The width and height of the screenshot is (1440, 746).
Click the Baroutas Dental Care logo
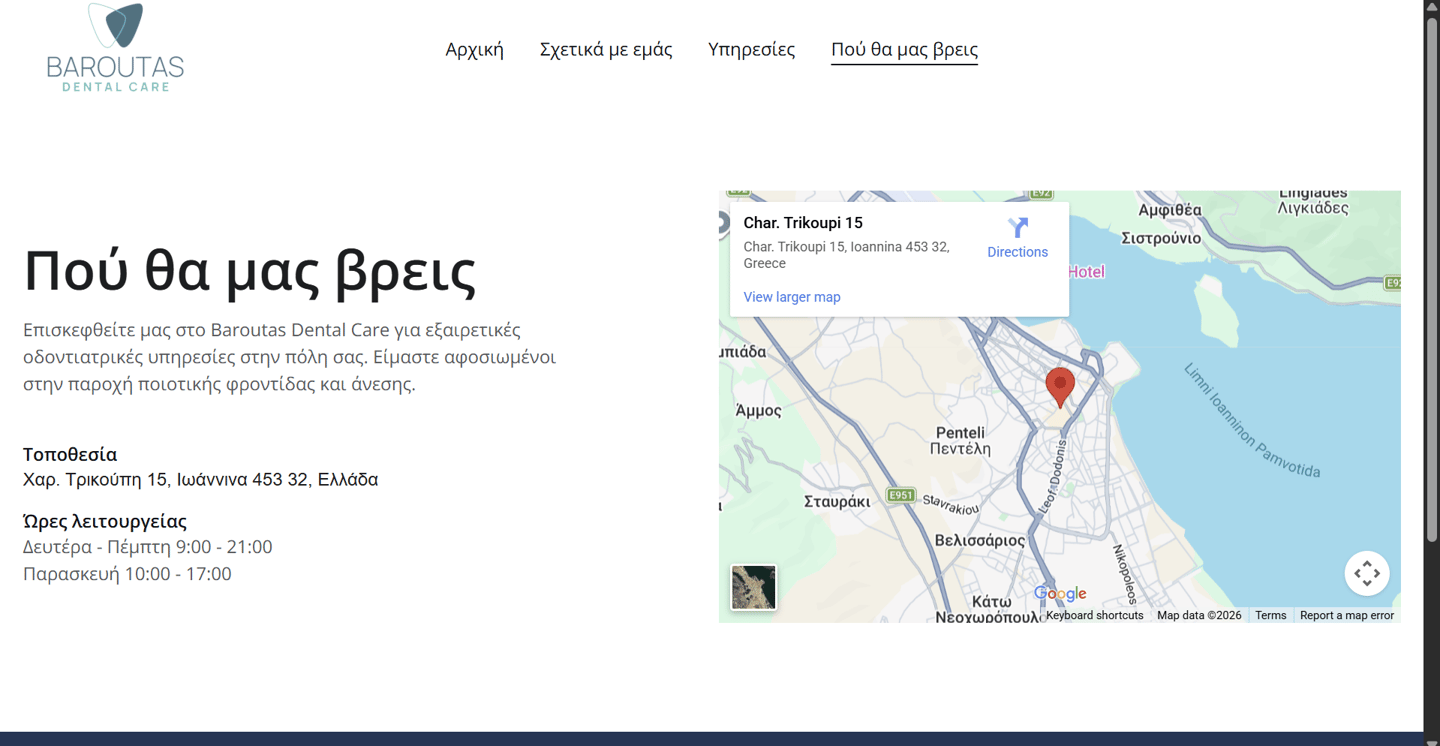[115, 47]
